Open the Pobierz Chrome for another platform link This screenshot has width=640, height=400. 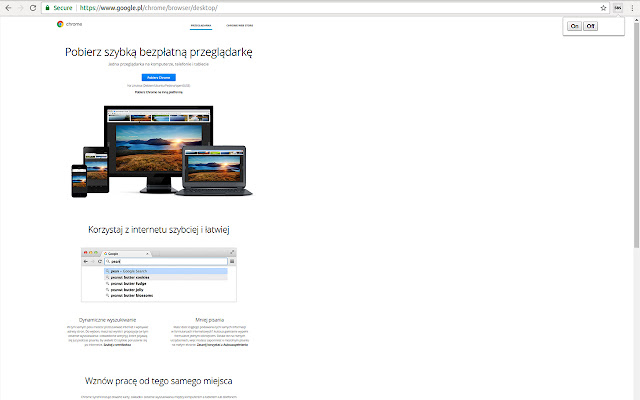[159, 92]
